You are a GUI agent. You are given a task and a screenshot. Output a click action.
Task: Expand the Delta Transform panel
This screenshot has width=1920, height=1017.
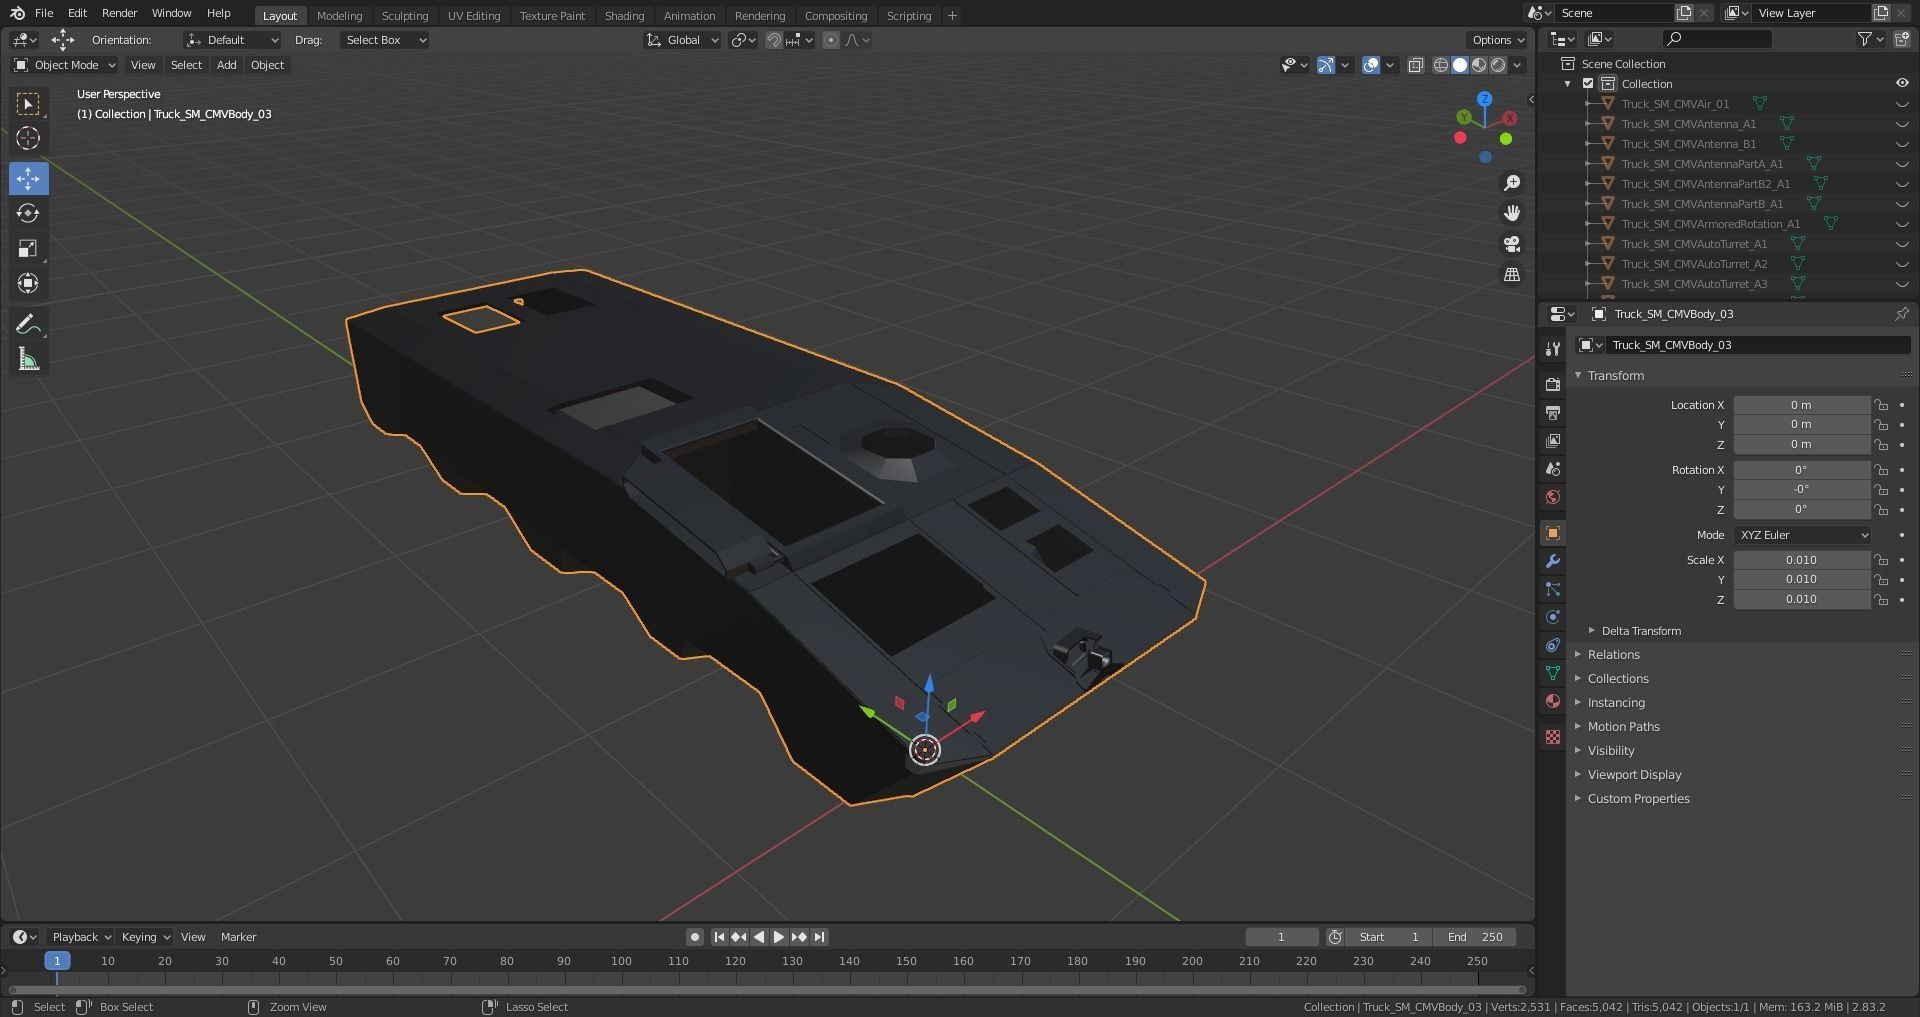[1641, 631]
